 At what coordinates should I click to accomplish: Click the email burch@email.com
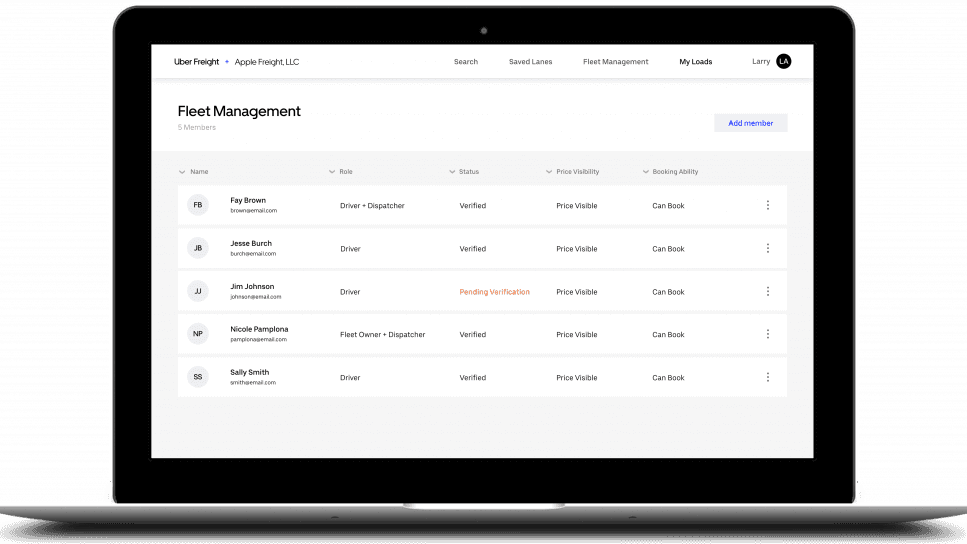(x=253, y=253)
